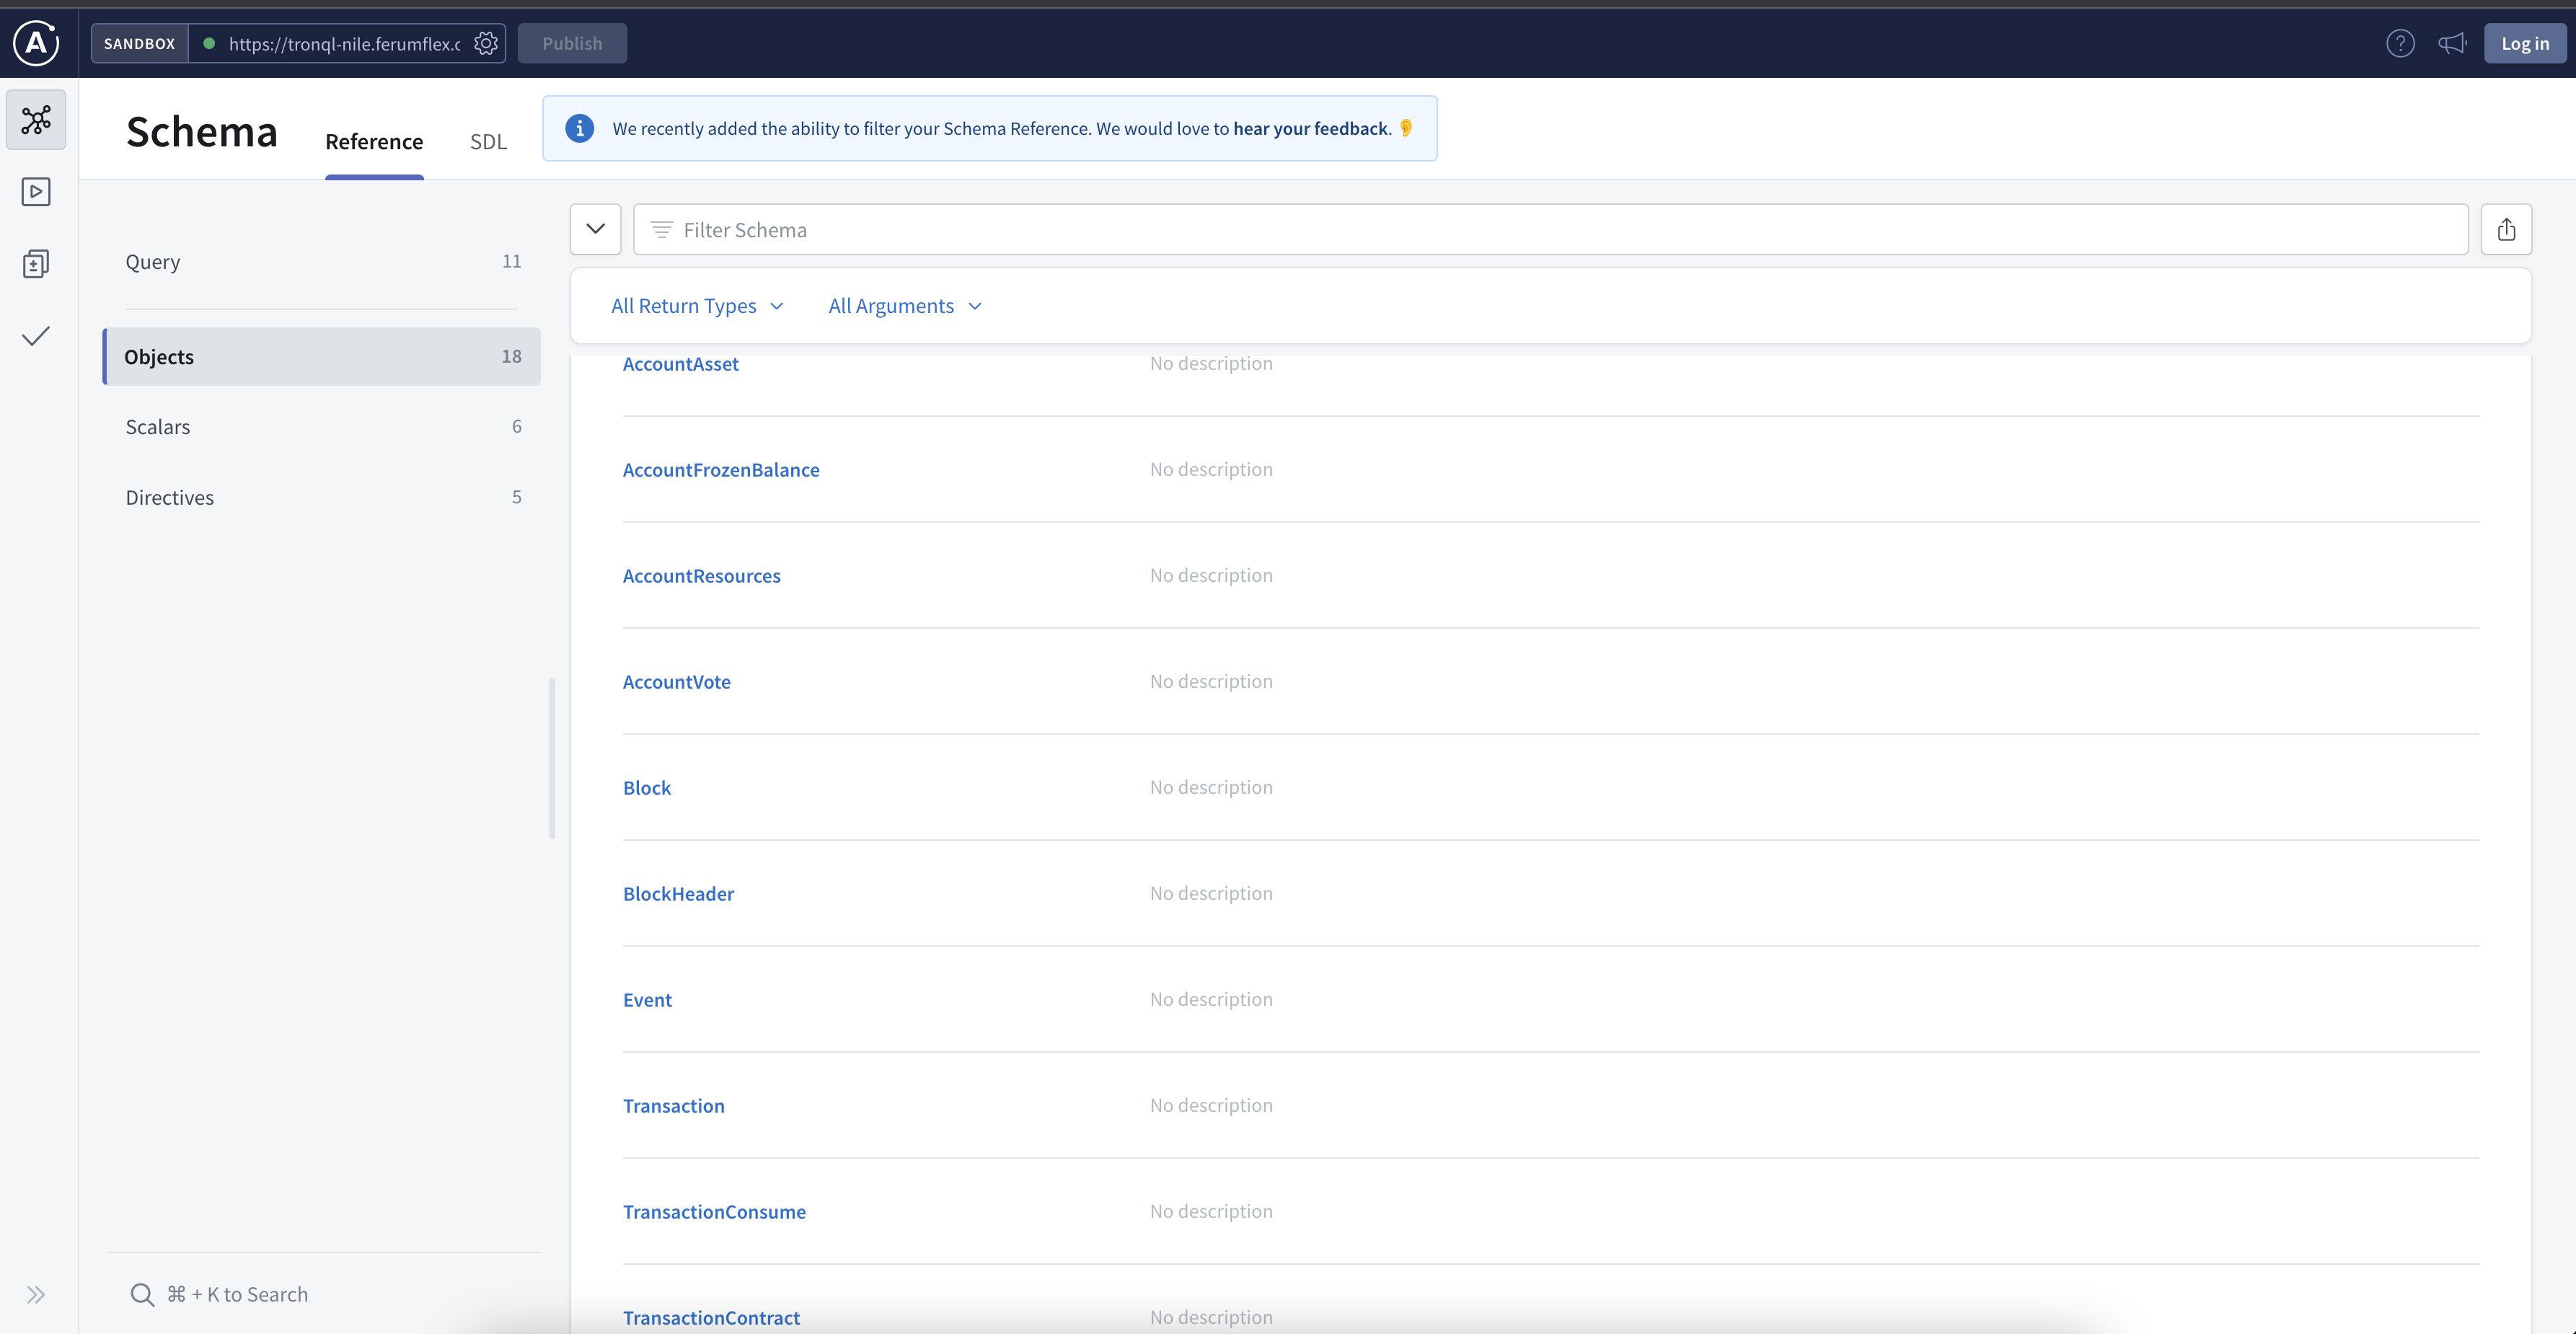Viewport: 2576px width, 1334px height.
Task: Click the share schema export icon
Action: tap(2506, 230)
